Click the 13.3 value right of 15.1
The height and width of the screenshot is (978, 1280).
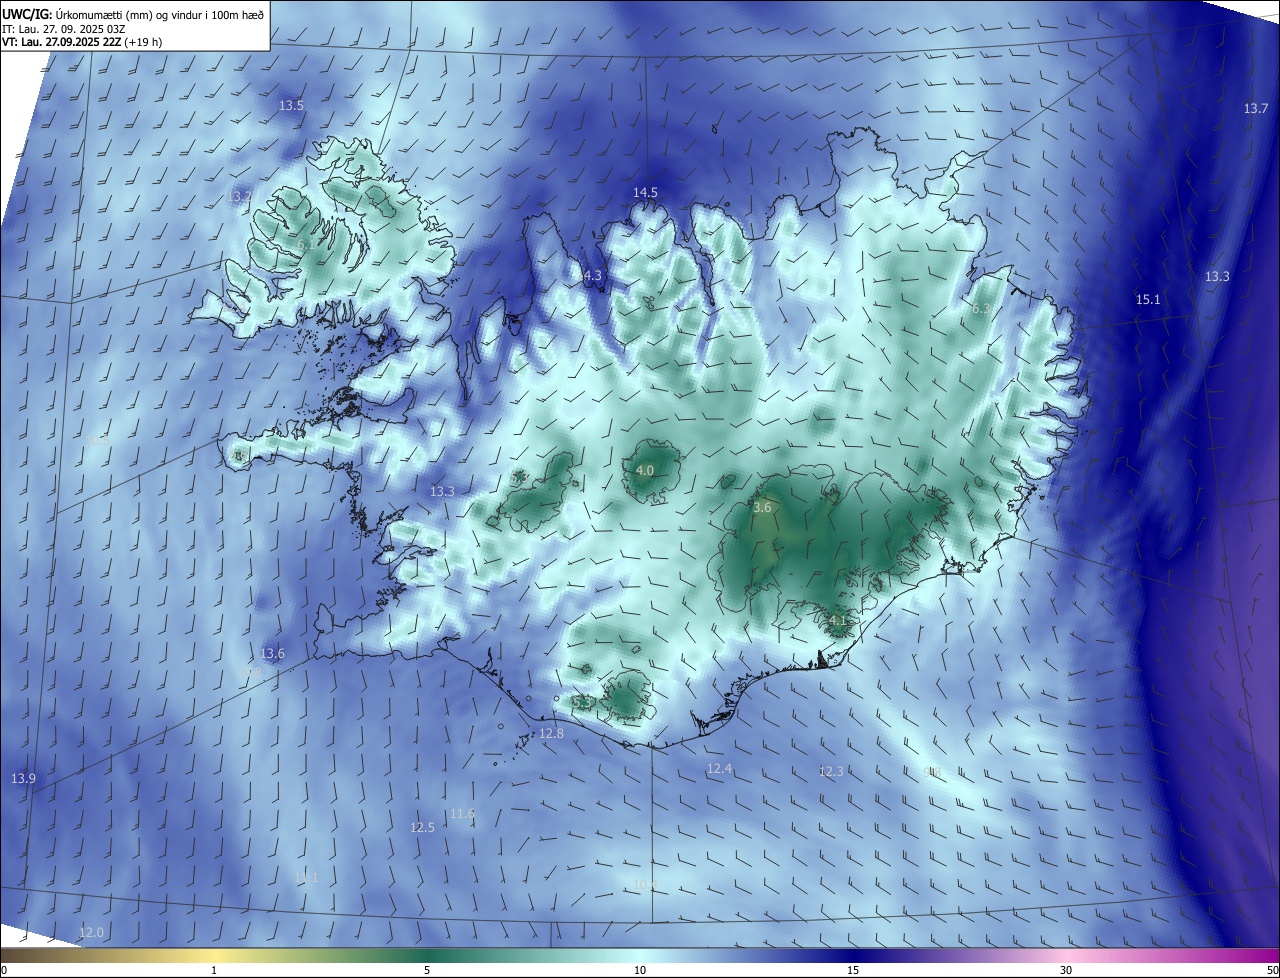pos(1217,276)
